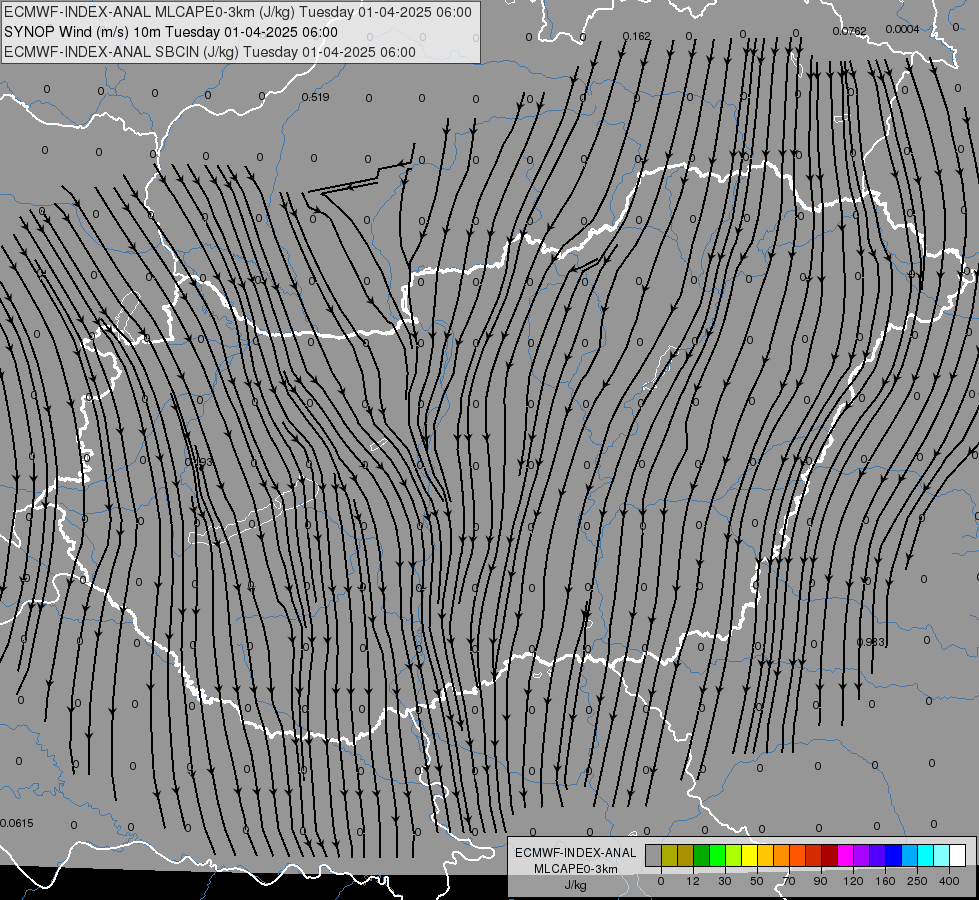Image resolution: width=979 pixels, height=900 pixels.
Task: Click legend scale value 160
Action: pyautogui.click(x=885, y=881)
